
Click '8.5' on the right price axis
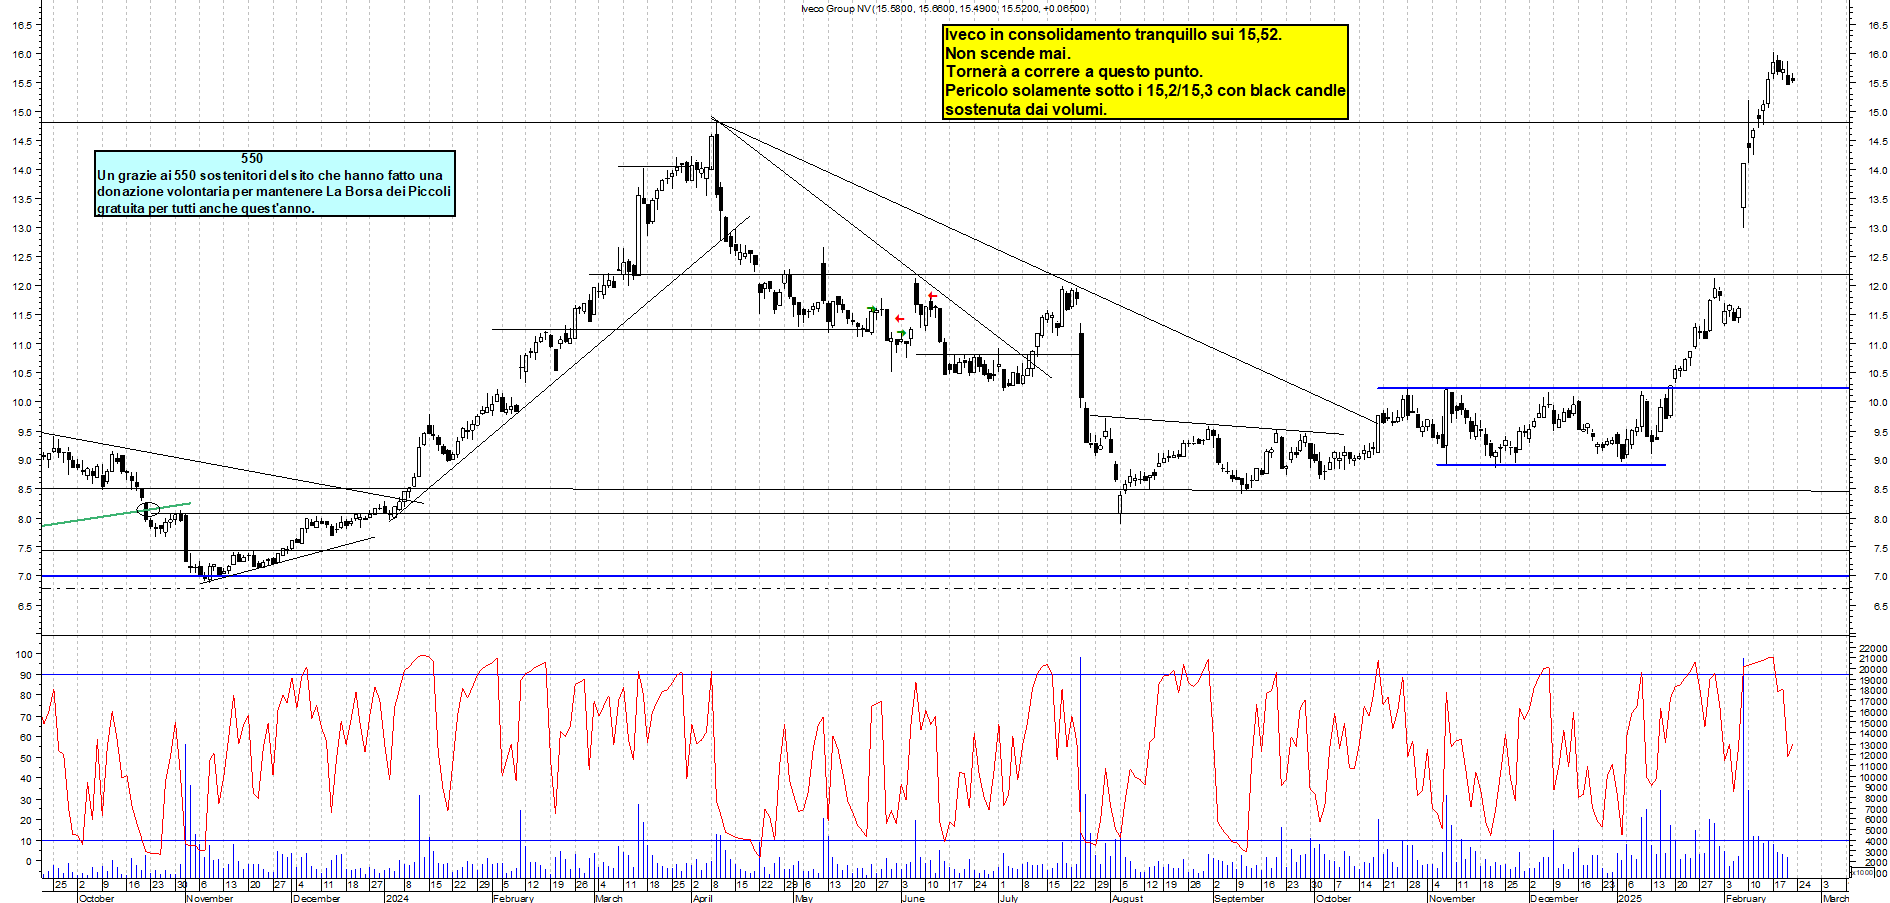pos(1879,490)
